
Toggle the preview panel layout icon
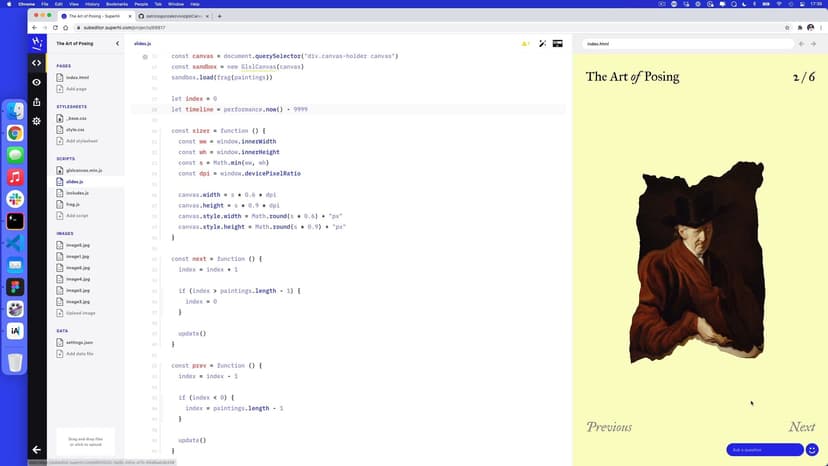coord(557,44)
